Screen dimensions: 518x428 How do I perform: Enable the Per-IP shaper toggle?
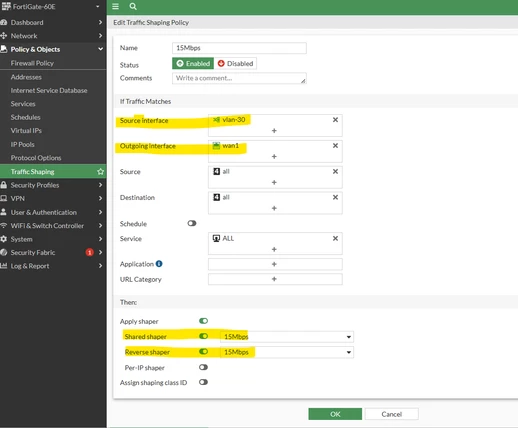coord(203,367)
